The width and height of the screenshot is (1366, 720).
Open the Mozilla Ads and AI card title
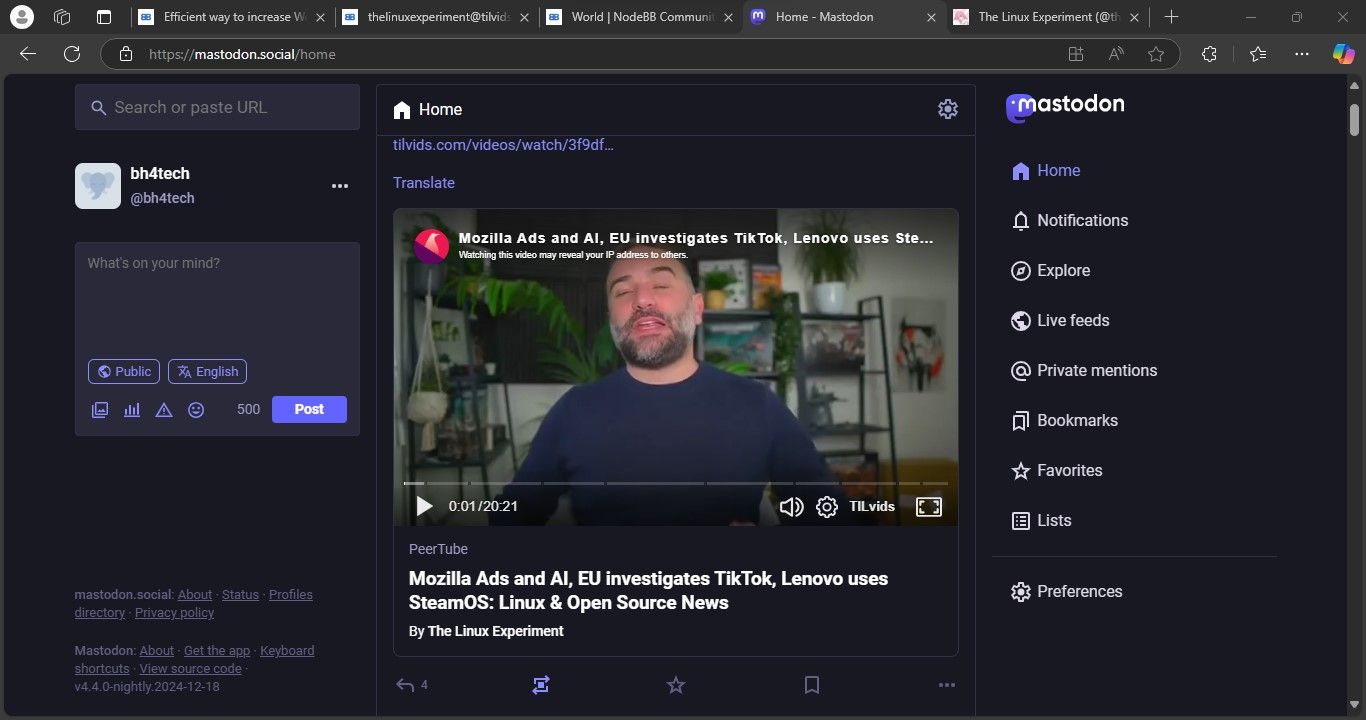[x=648, y=591]
